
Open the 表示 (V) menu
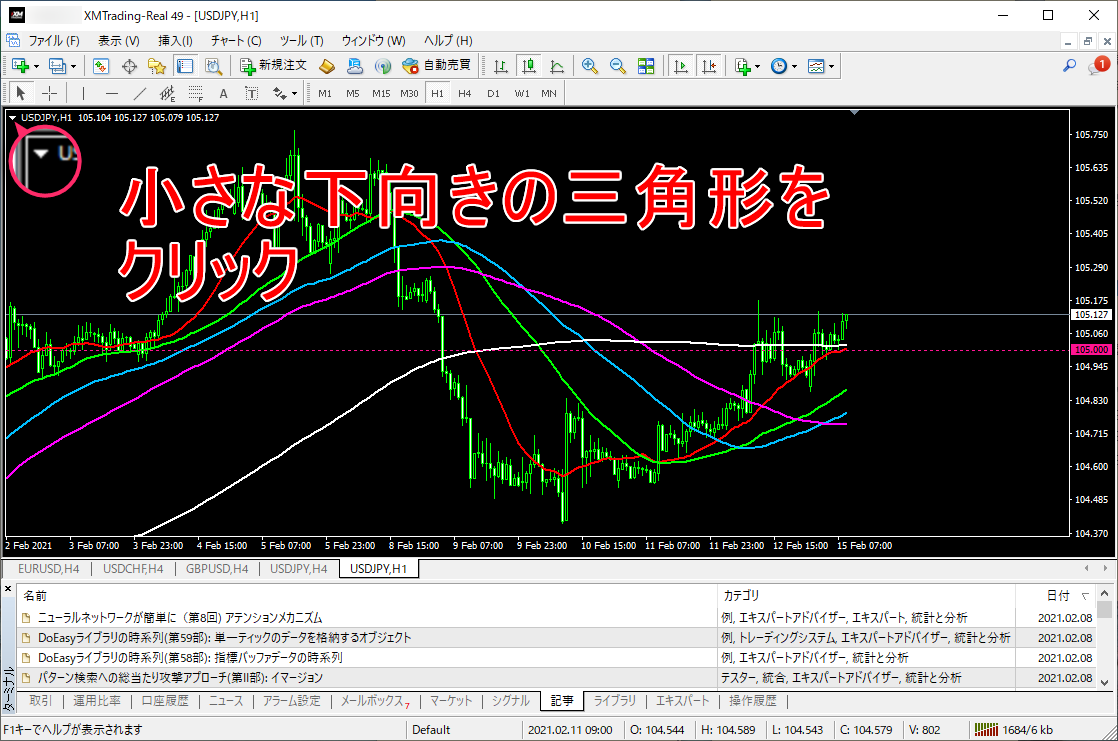point(118,41)
